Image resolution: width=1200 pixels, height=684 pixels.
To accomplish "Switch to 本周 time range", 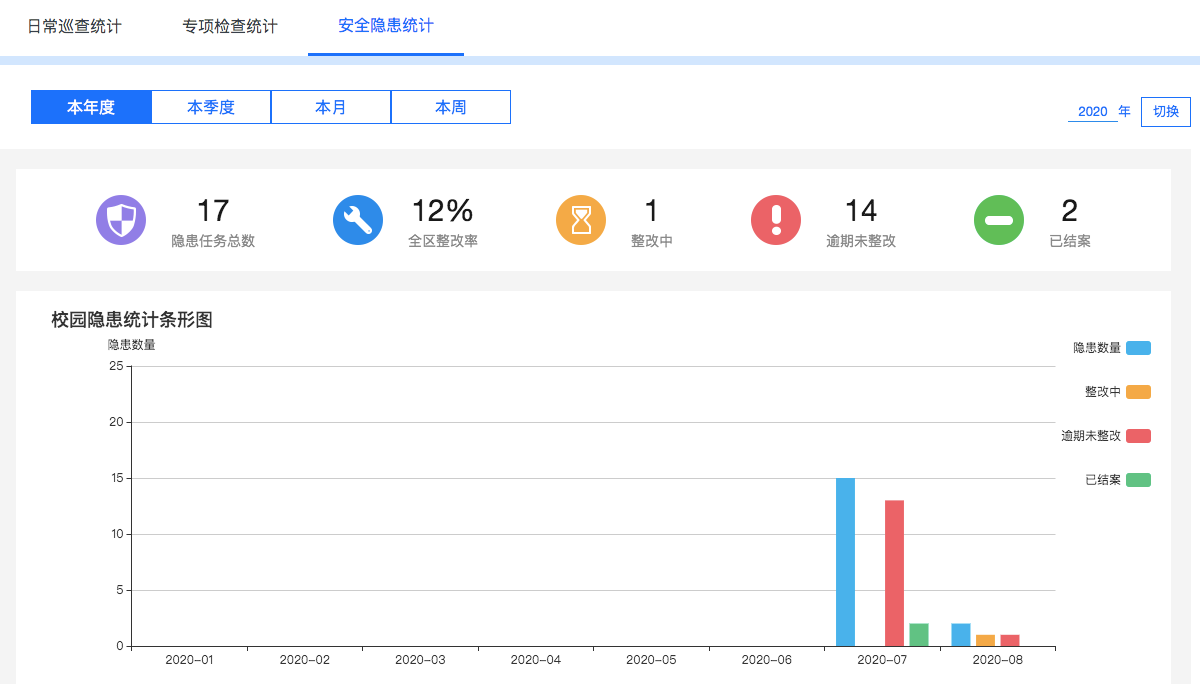I will click(451, 107).
